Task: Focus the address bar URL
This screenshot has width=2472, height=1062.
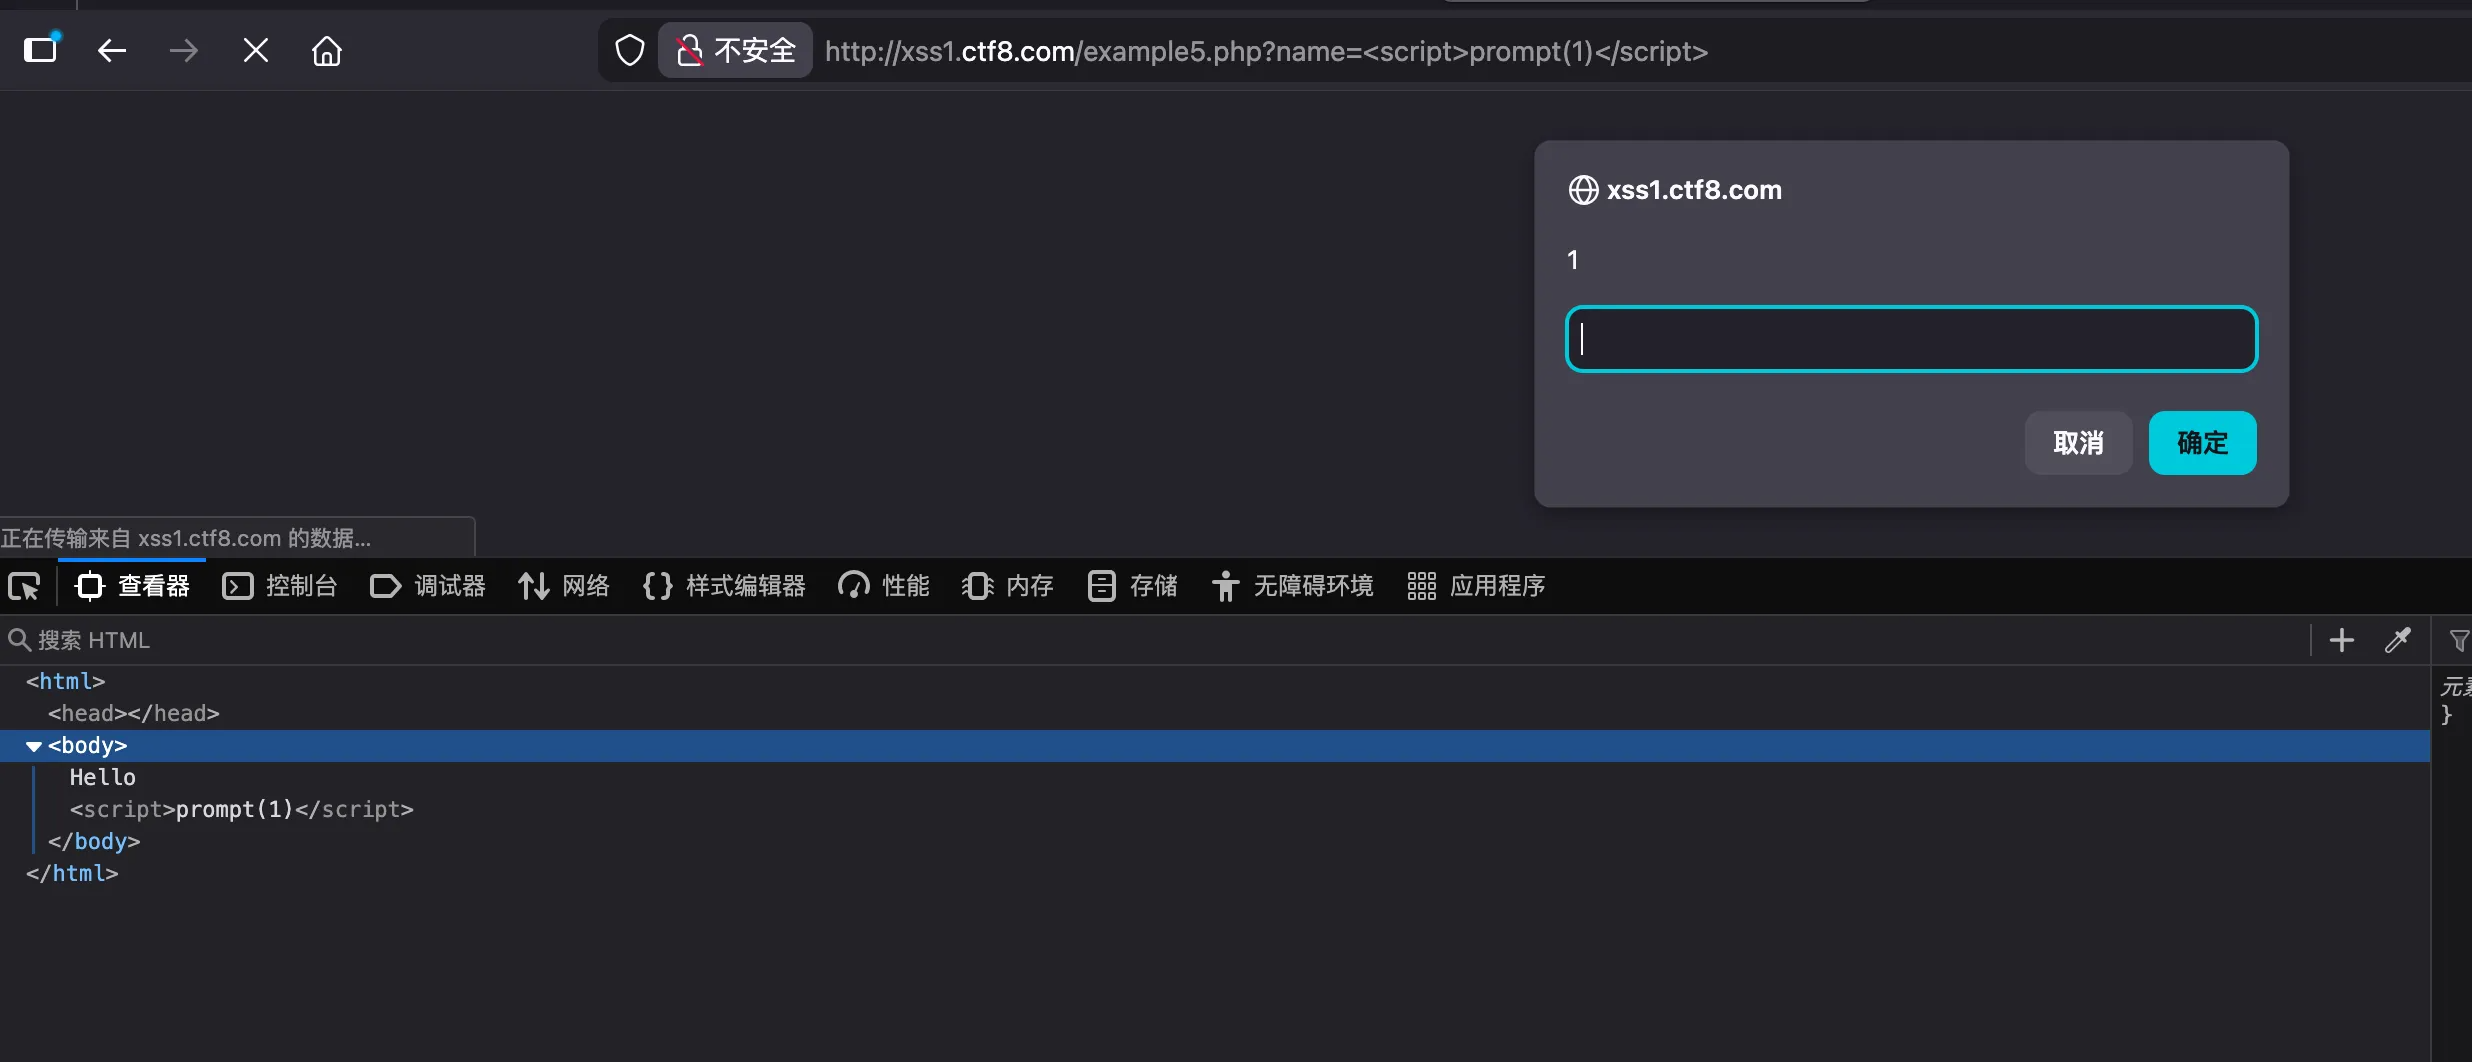Action: click(1266, 51)
